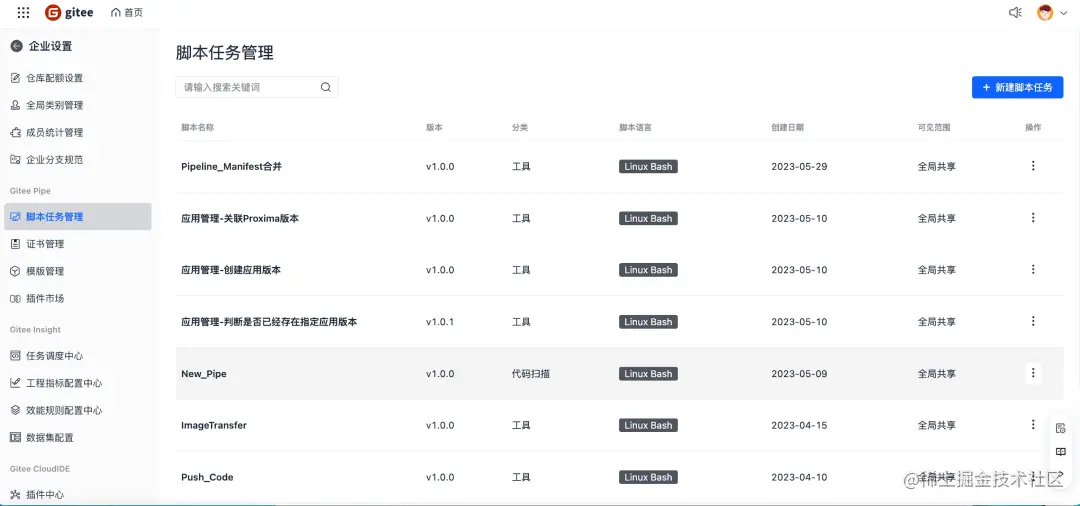Click the floating feedback document icon

coord(1061,428)
